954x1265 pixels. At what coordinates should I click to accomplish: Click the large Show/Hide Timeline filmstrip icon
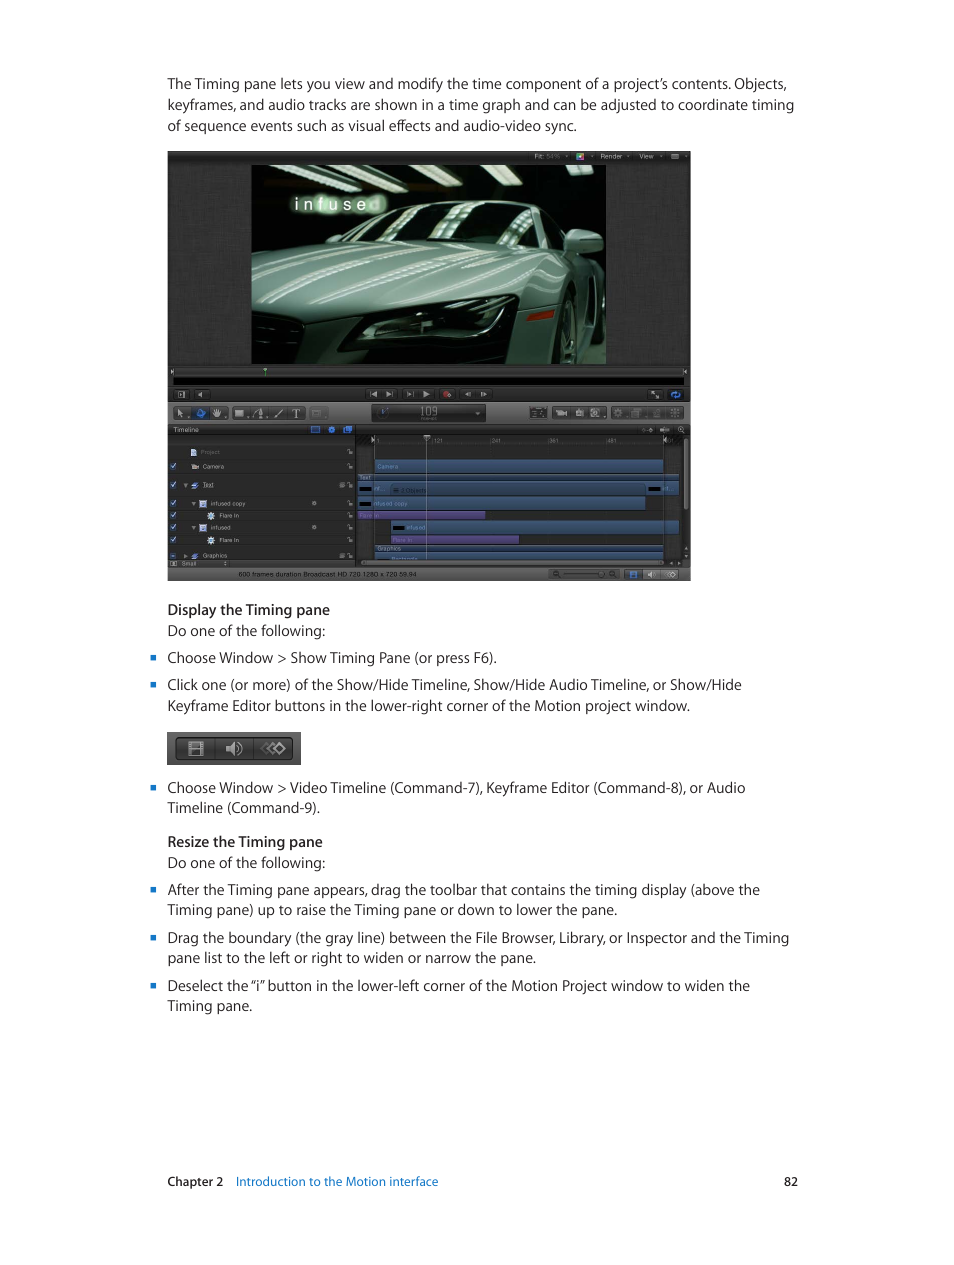point(196,748)
